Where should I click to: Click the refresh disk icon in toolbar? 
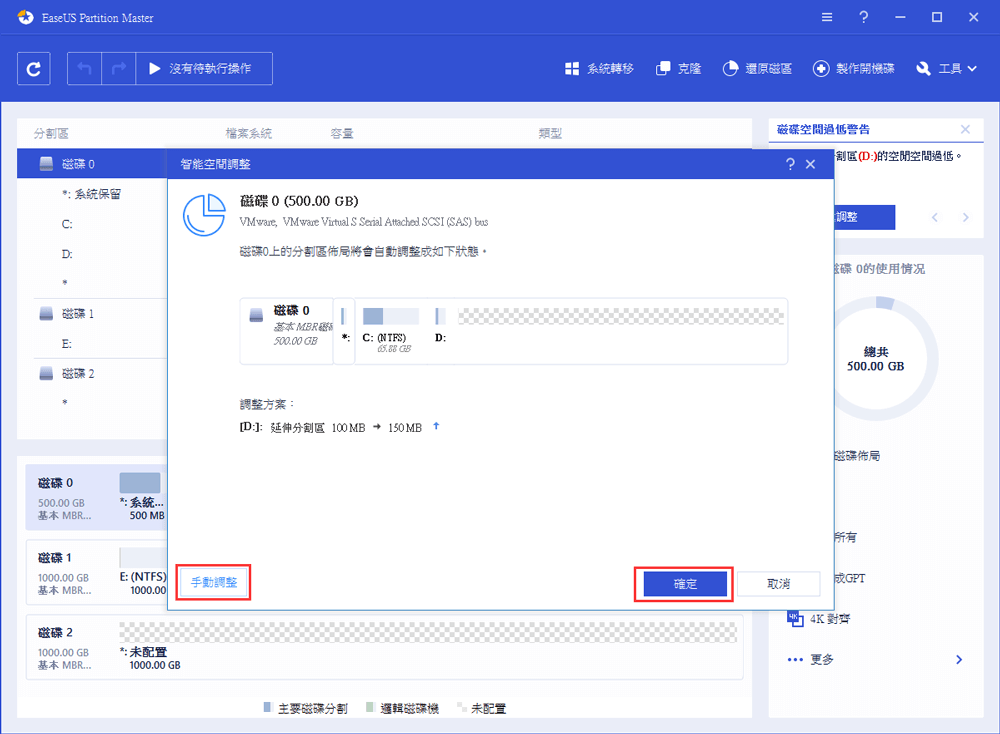34,68
